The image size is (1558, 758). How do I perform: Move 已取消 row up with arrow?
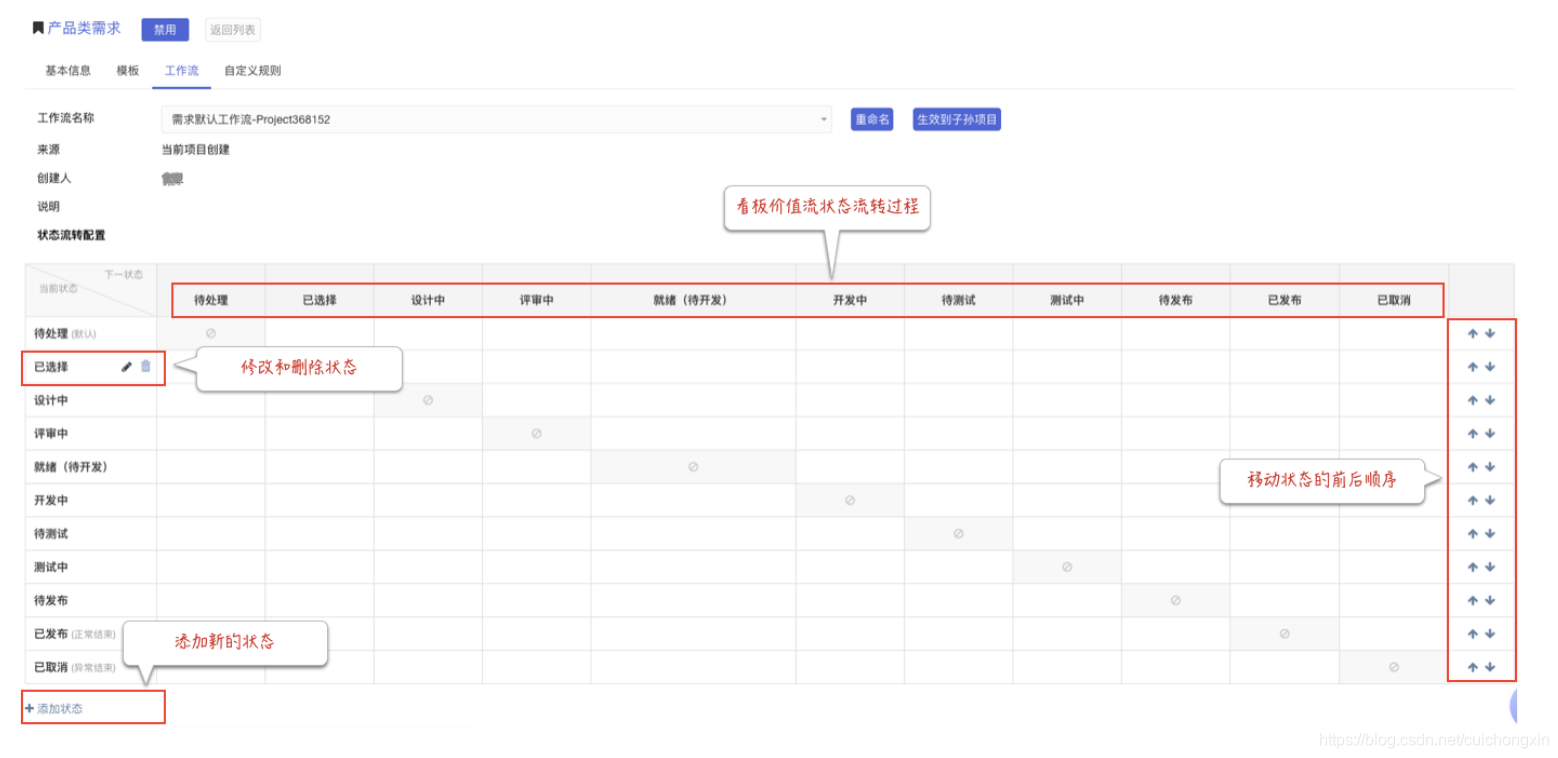(1472, 667)
